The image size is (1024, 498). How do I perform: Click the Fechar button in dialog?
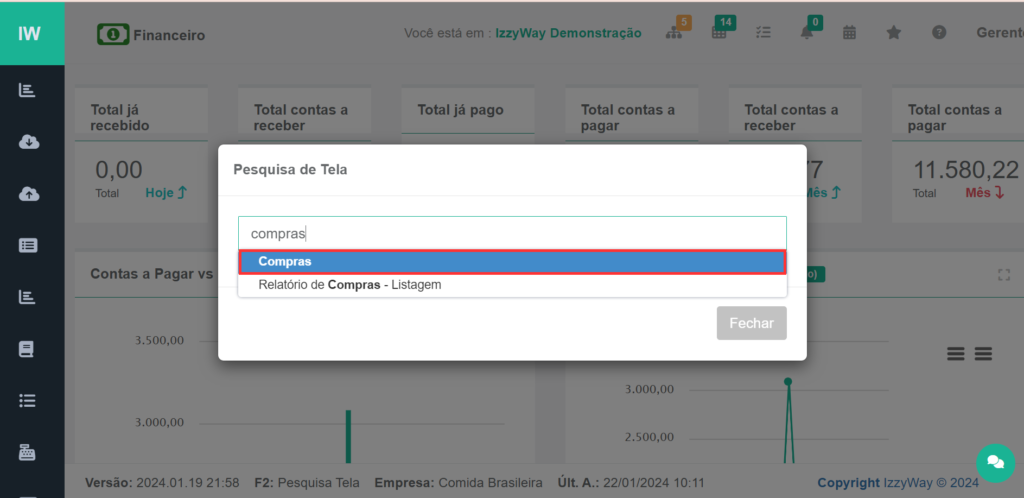(x=751, y=323)
